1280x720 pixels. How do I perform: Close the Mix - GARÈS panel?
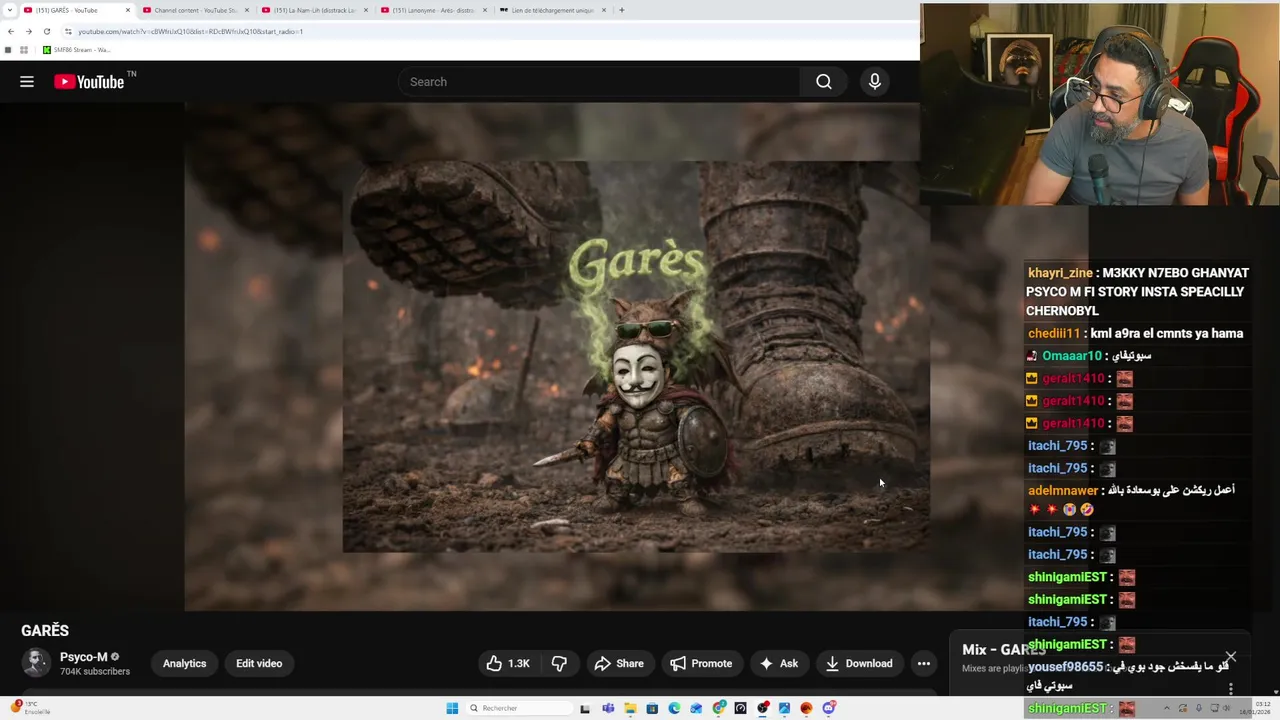1231,657
